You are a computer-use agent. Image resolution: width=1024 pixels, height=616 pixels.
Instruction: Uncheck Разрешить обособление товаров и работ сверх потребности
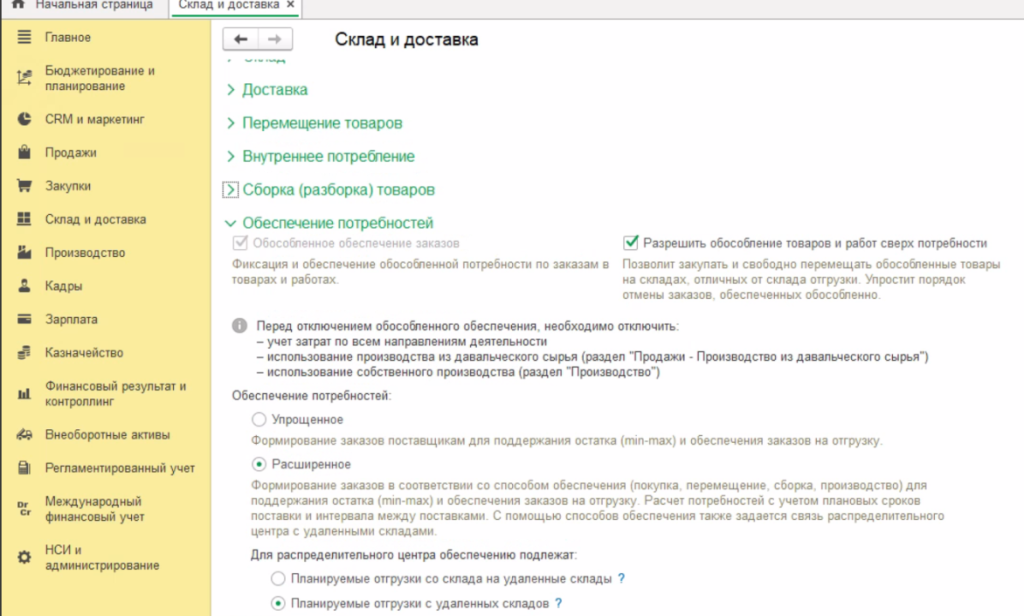630,243
